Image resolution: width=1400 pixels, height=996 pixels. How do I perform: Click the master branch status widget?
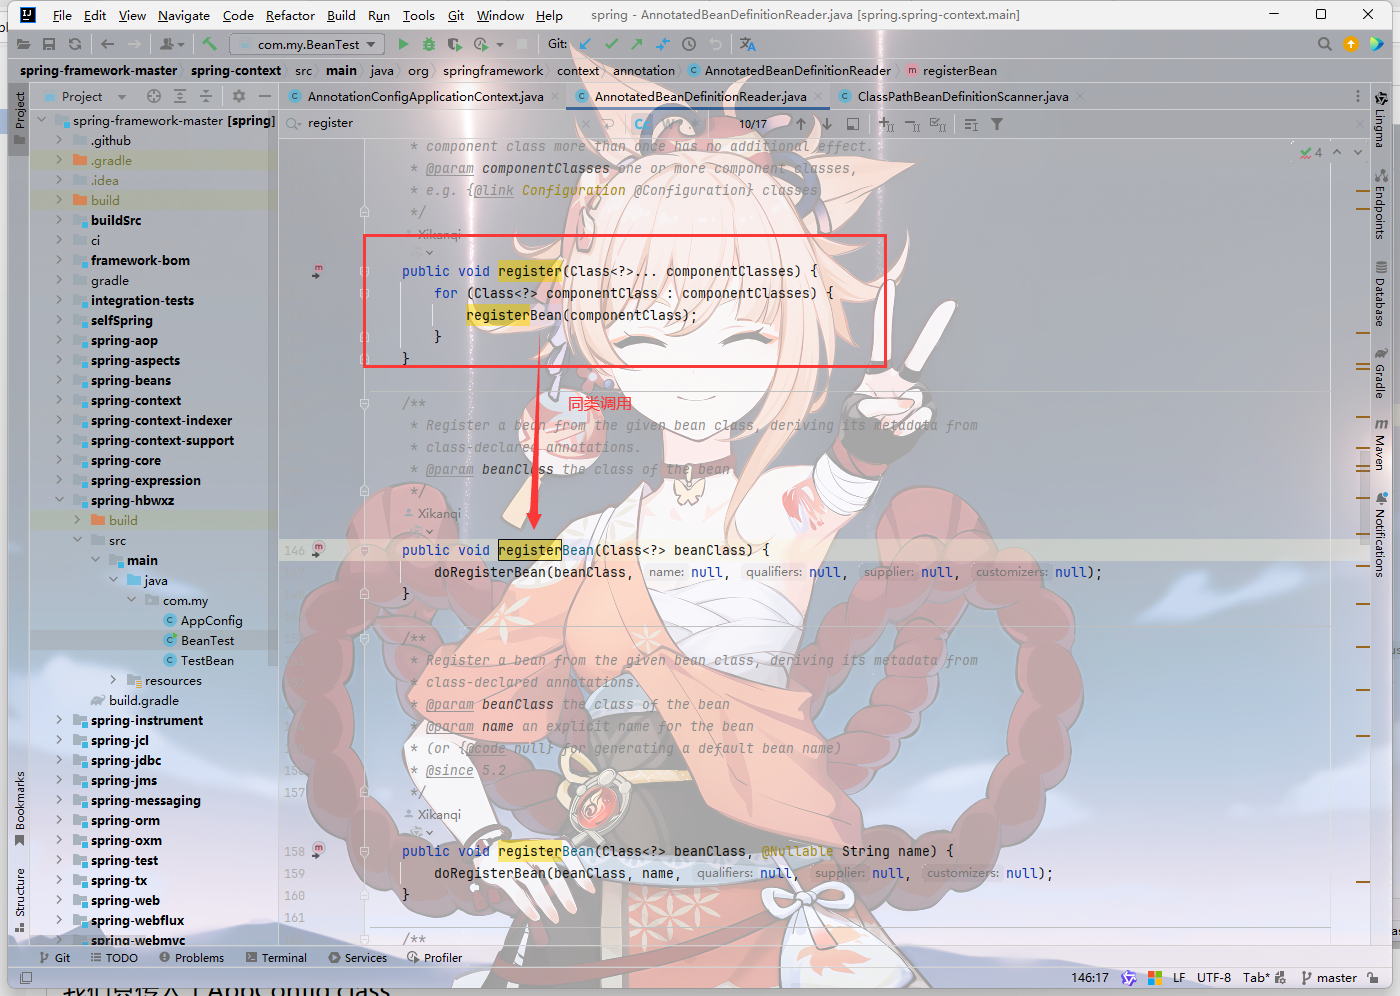tap(1328, 977)
